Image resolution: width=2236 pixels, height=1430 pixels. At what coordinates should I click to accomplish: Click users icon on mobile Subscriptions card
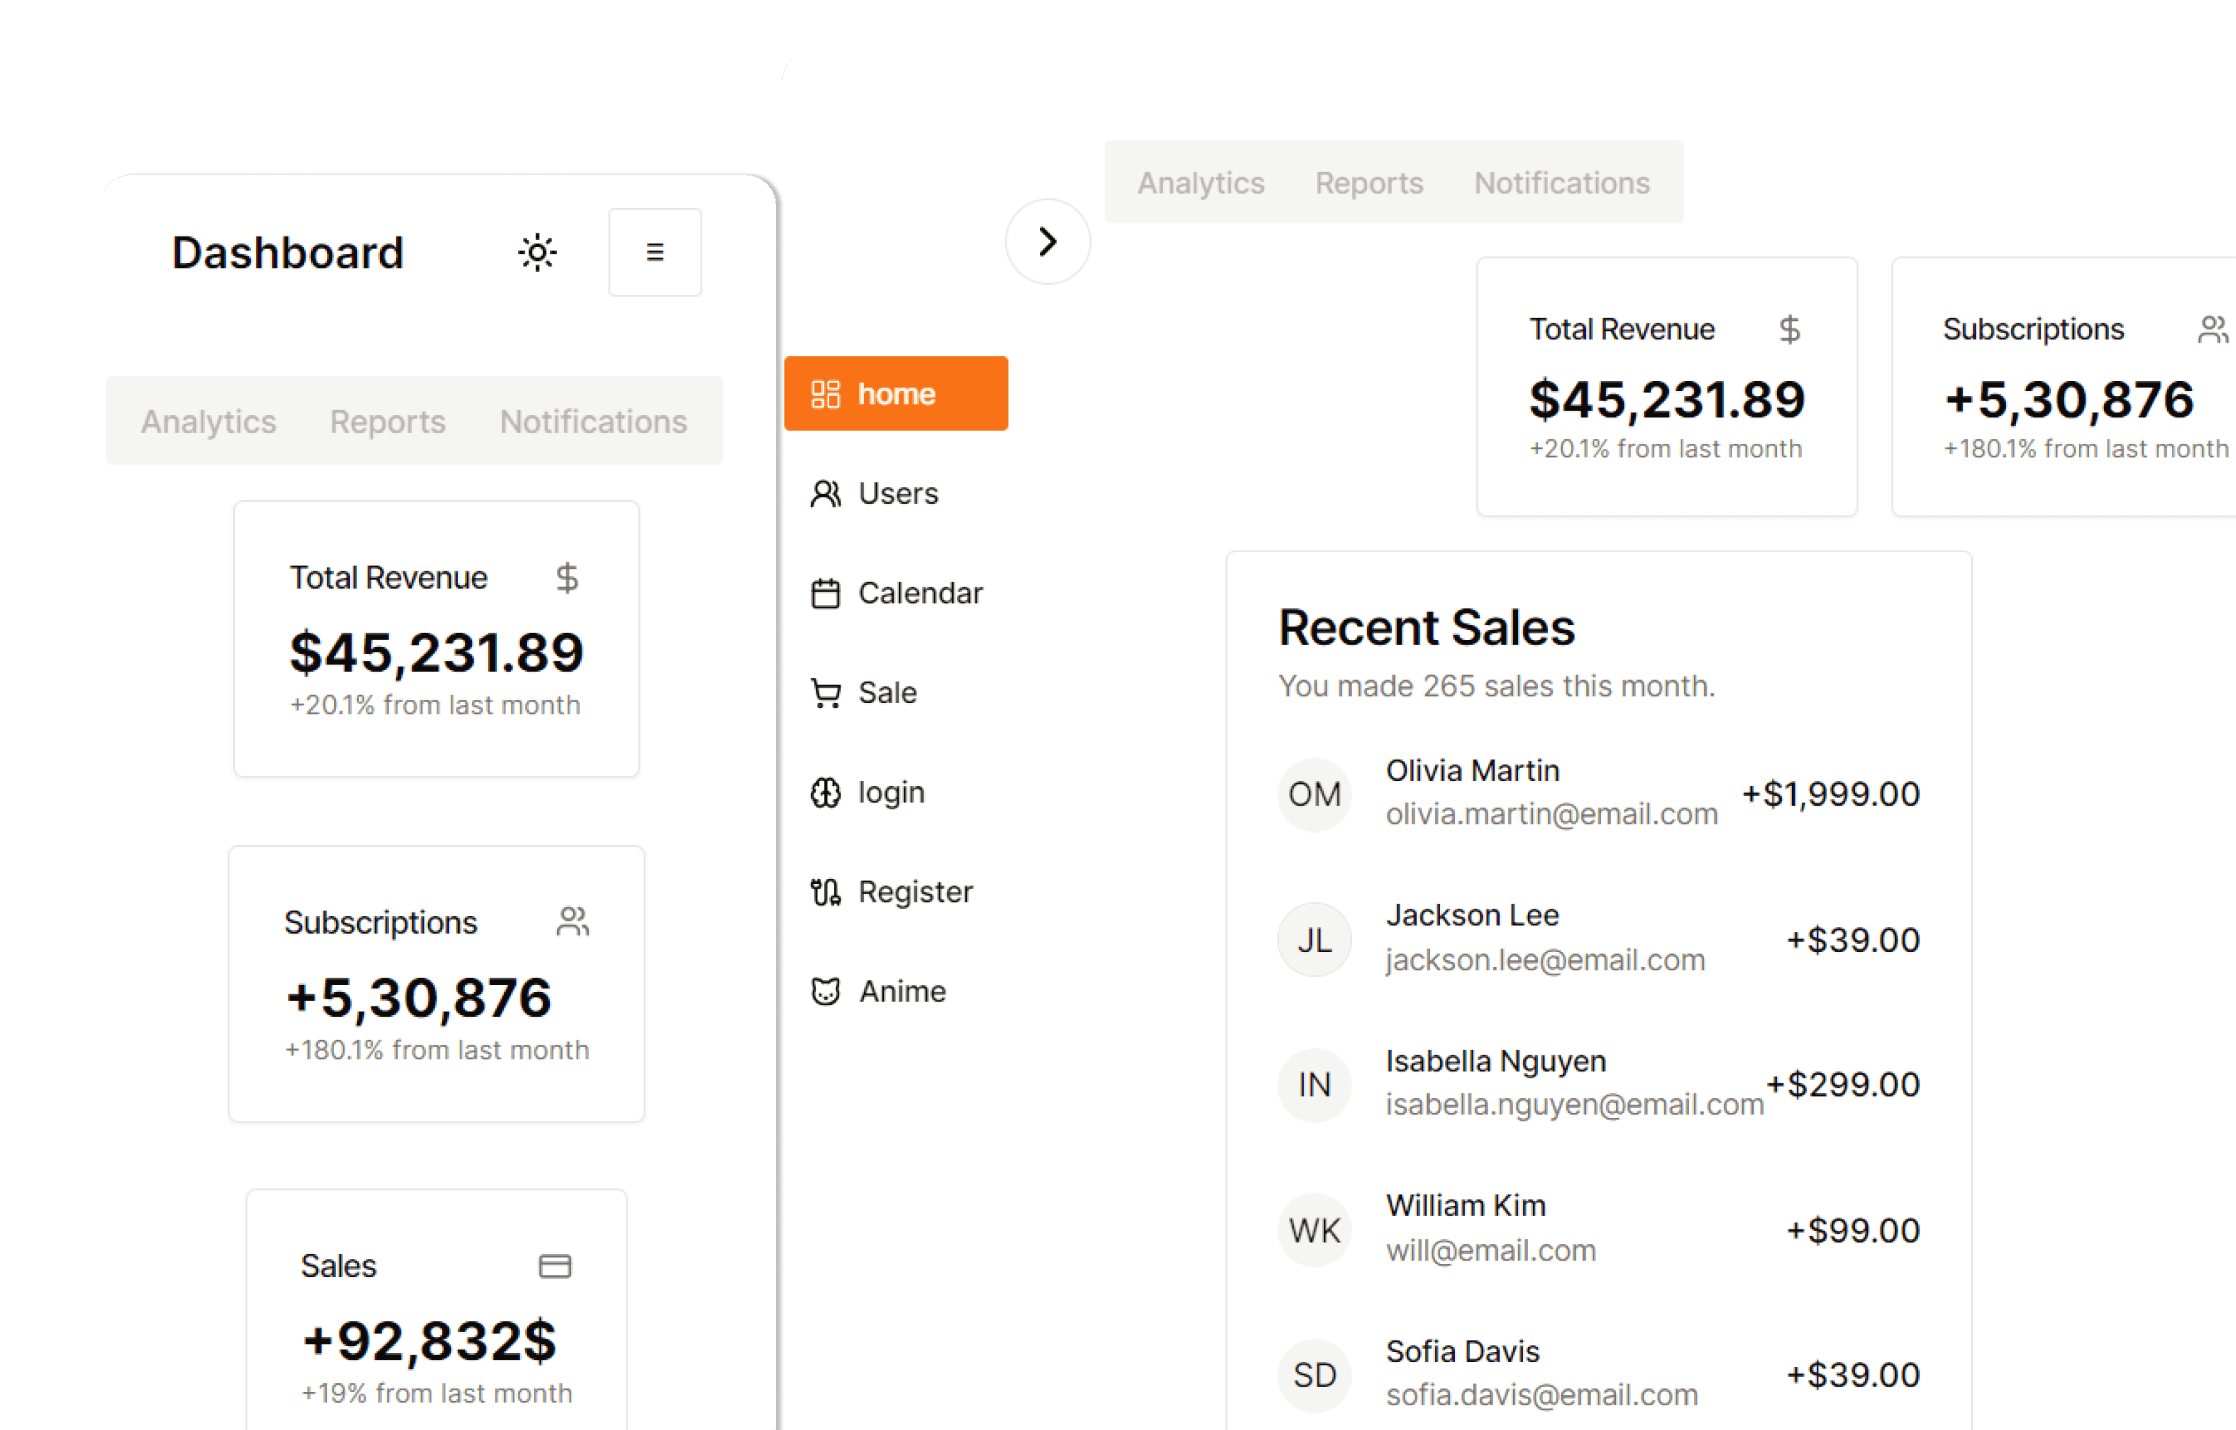click(573, 921)
